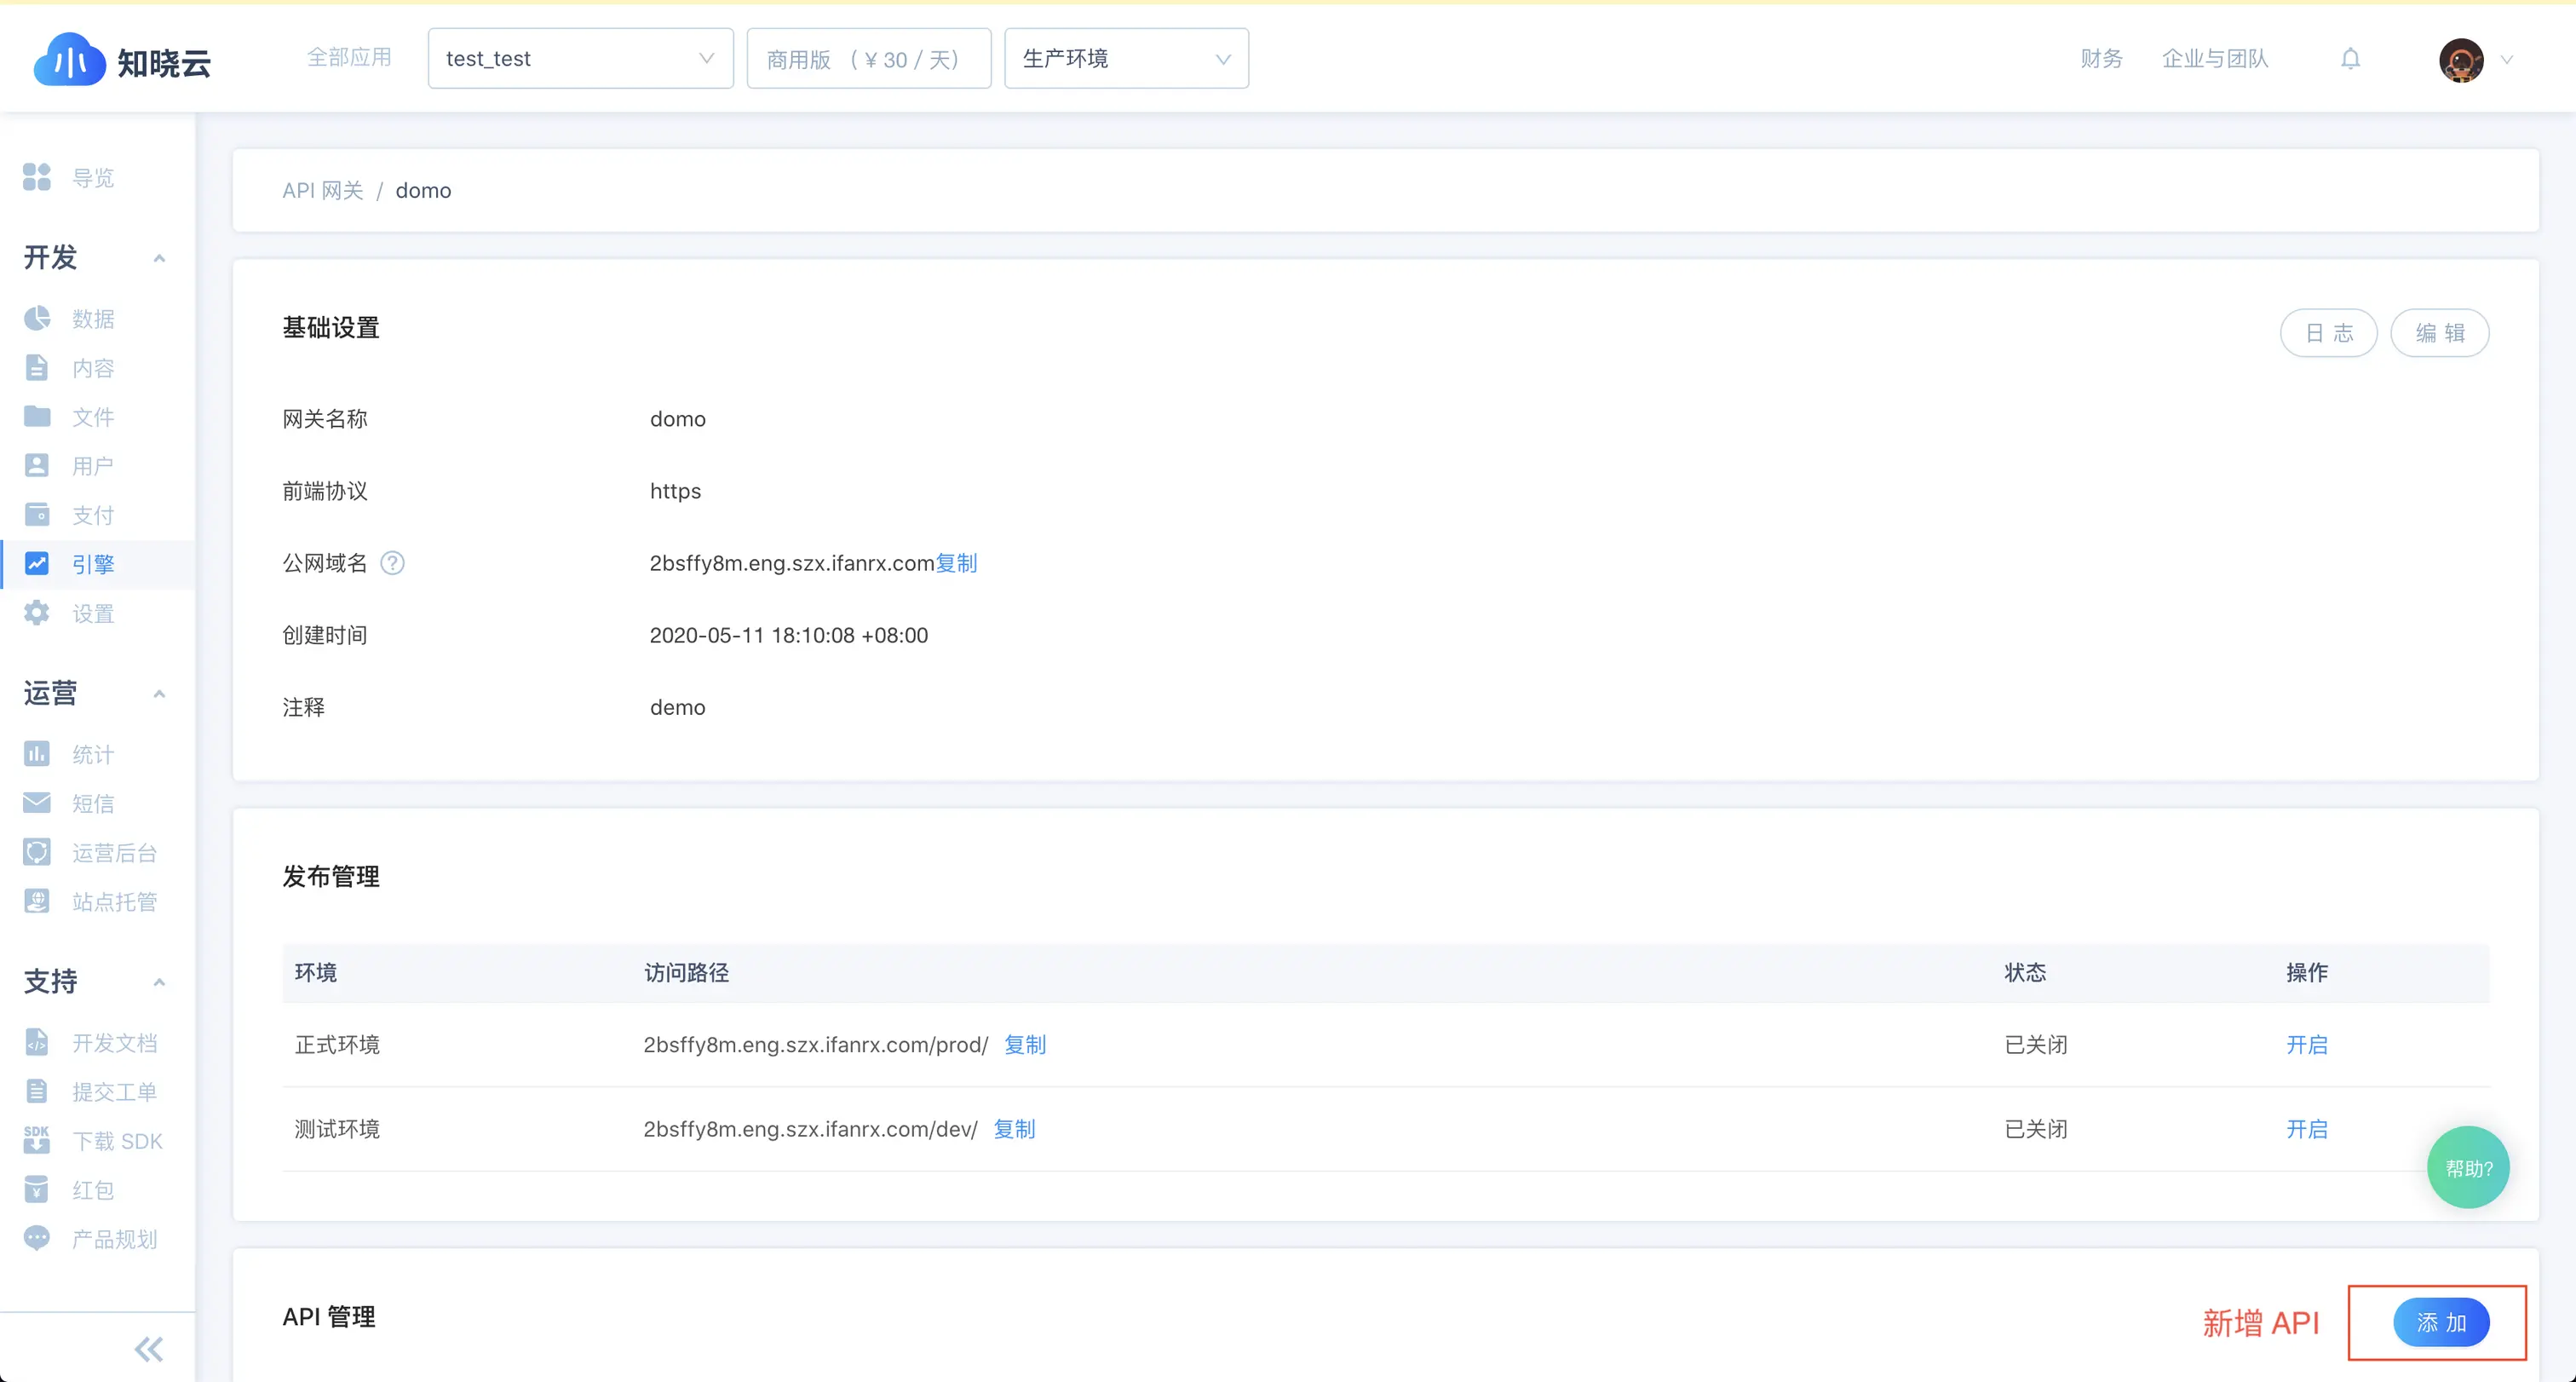Select 引擎 in the sidebar menu
The height and width of the screenshot is (1382, 2576).
coord(93,564)
